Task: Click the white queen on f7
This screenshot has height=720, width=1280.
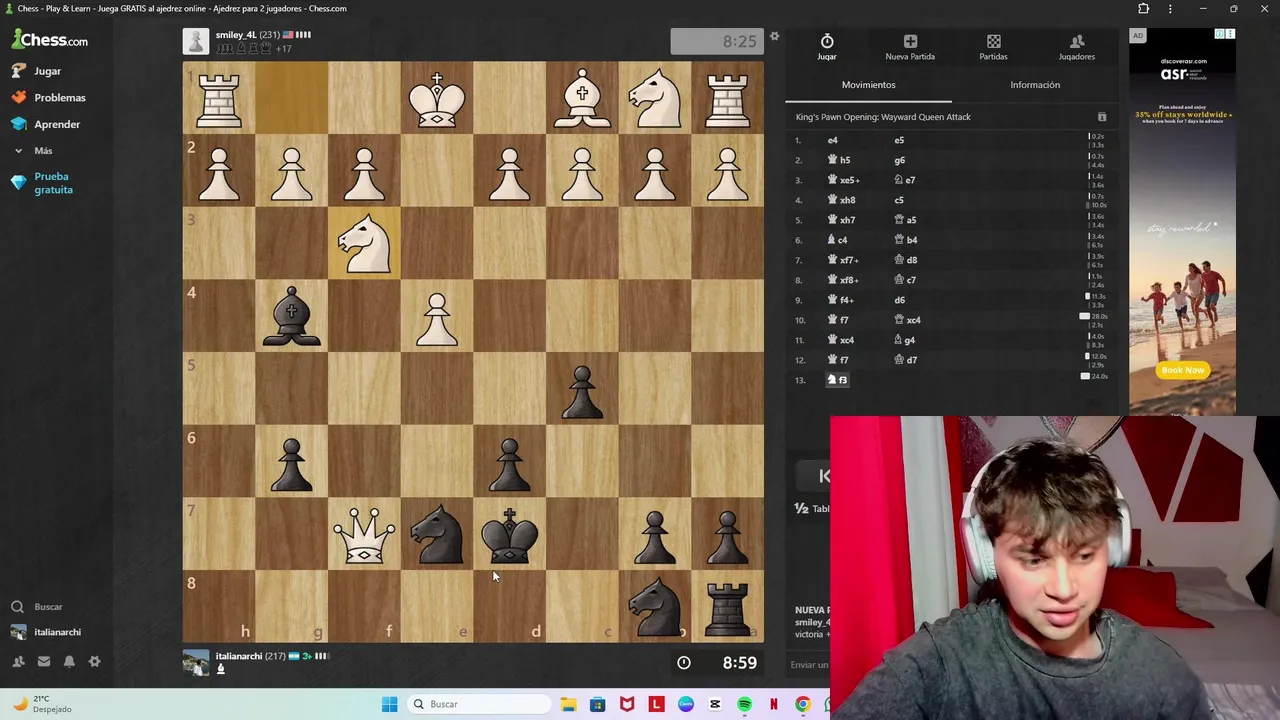Action: click(x=364, y=534)
